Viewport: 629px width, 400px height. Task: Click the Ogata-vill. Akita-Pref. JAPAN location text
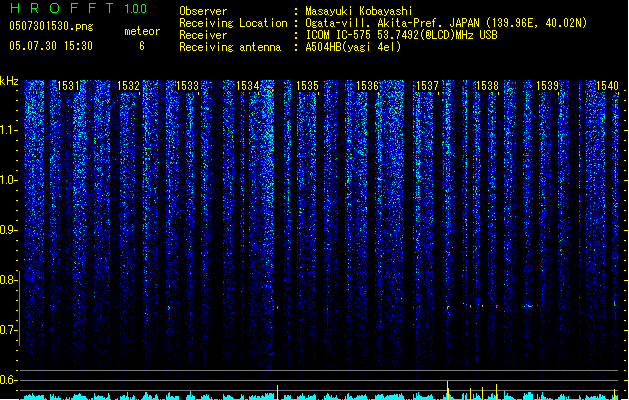pos(446,23)
